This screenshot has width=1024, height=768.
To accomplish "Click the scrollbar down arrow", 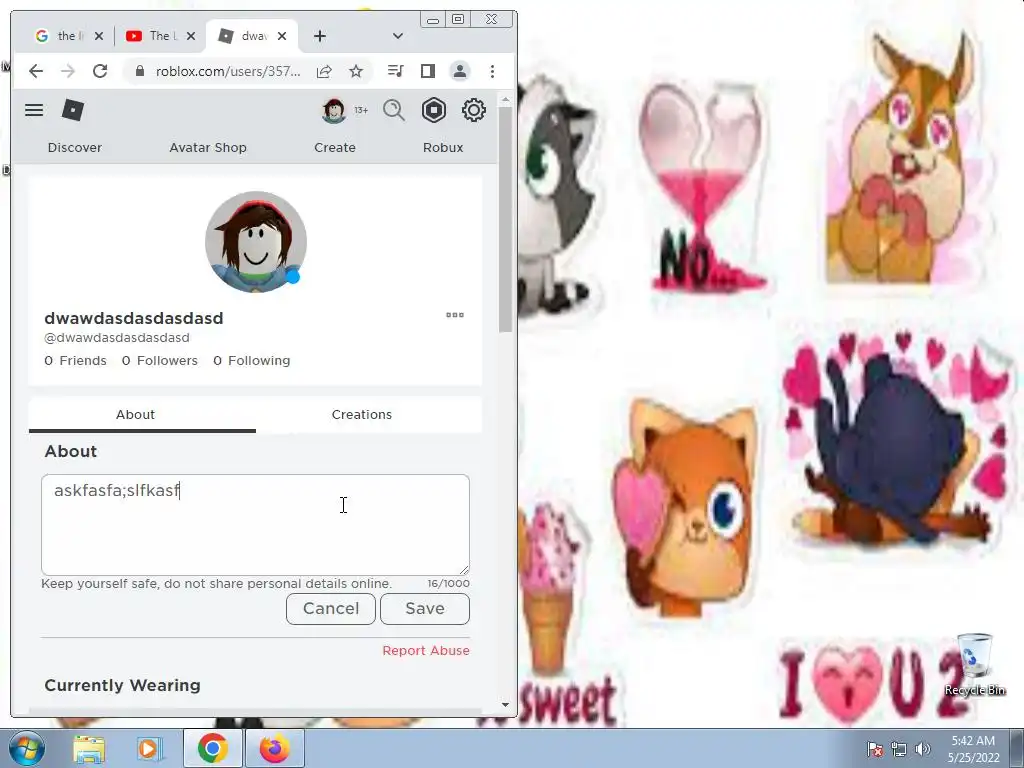I will pos(505,705).
